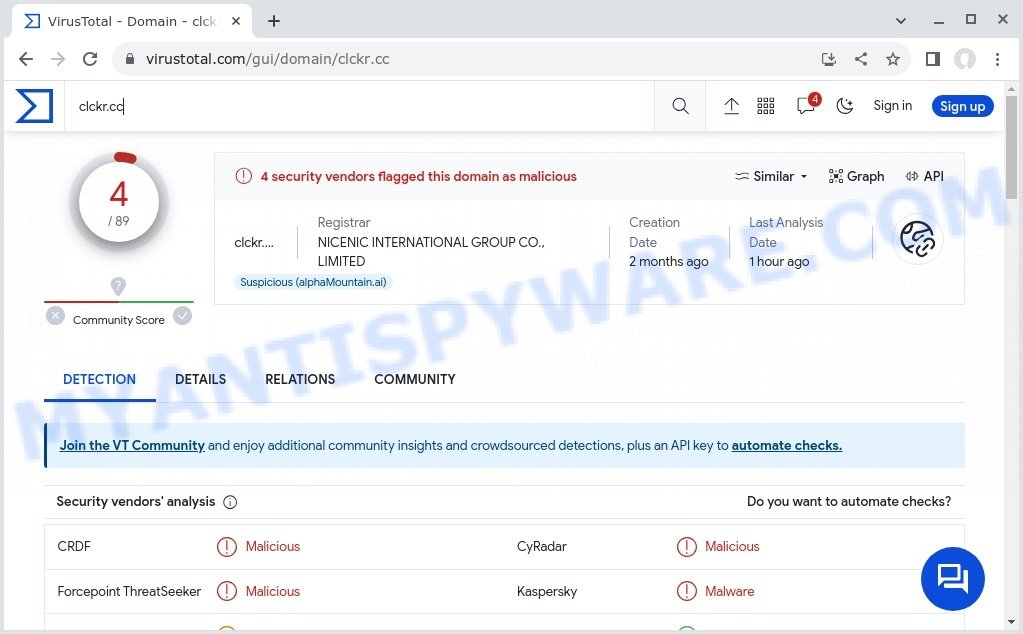Click the Kaspersky vendor name
1023x634 pixels.
point(547,592)
